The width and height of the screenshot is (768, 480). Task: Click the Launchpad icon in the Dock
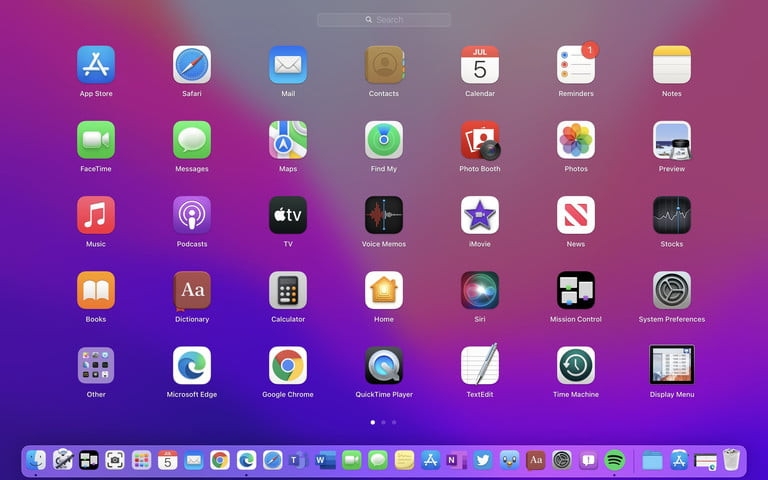pyautogui.click(x=142, y=460)
